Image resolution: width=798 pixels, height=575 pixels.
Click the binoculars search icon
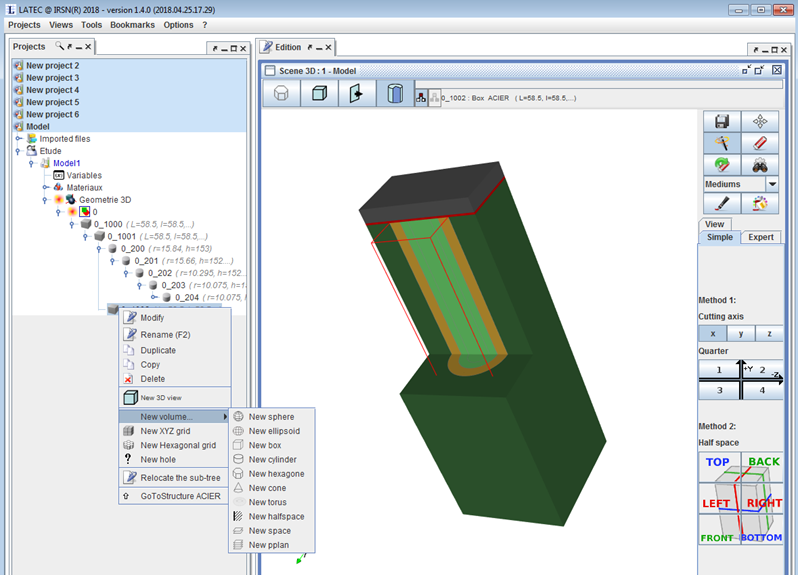[x=760, y=165]
